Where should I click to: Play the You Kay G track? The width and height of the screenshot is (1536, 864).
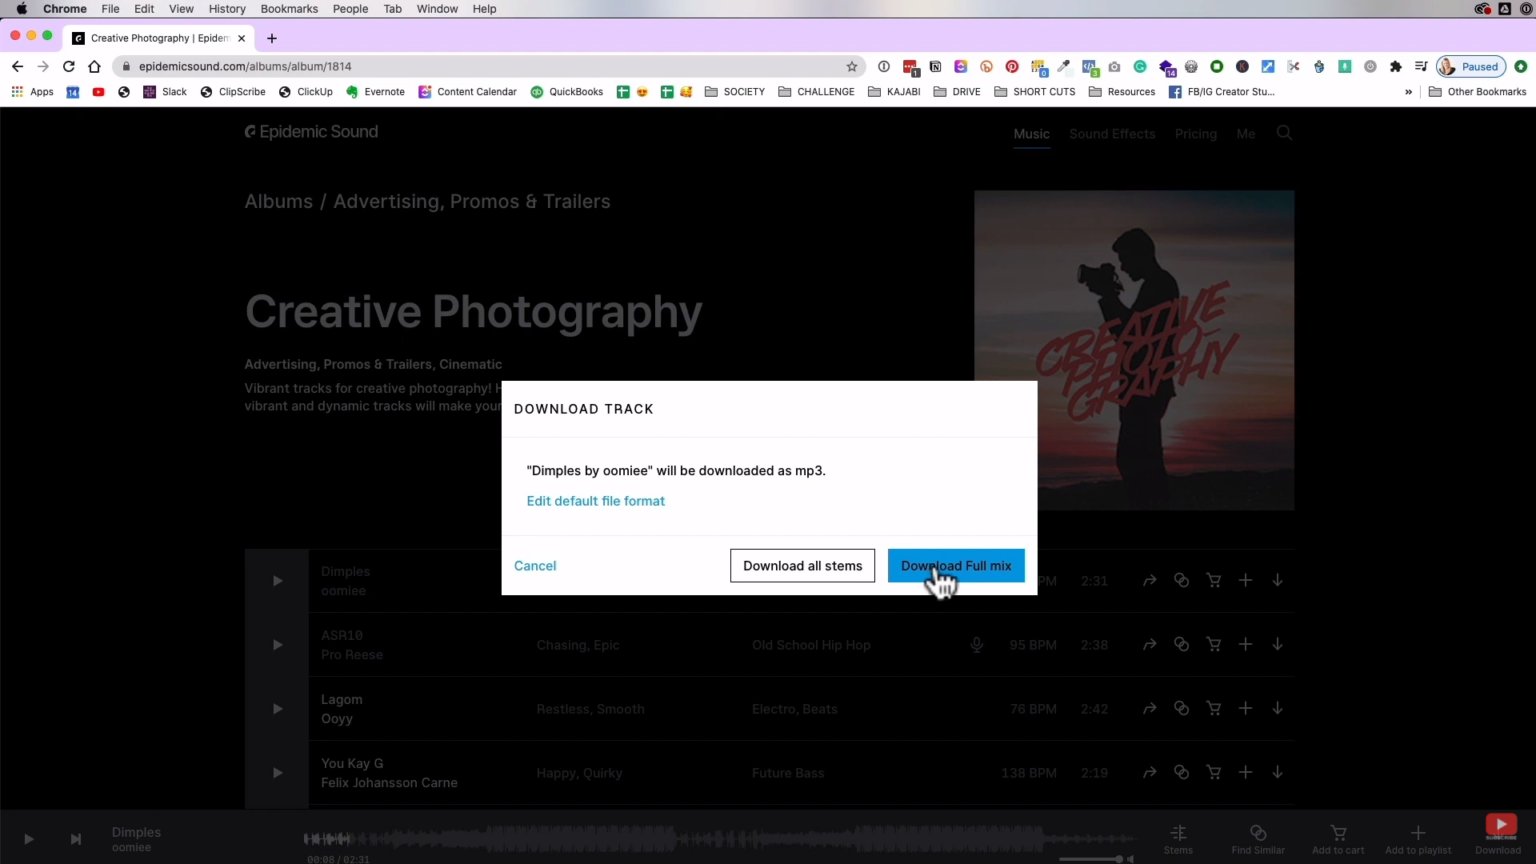coord(277,772)
